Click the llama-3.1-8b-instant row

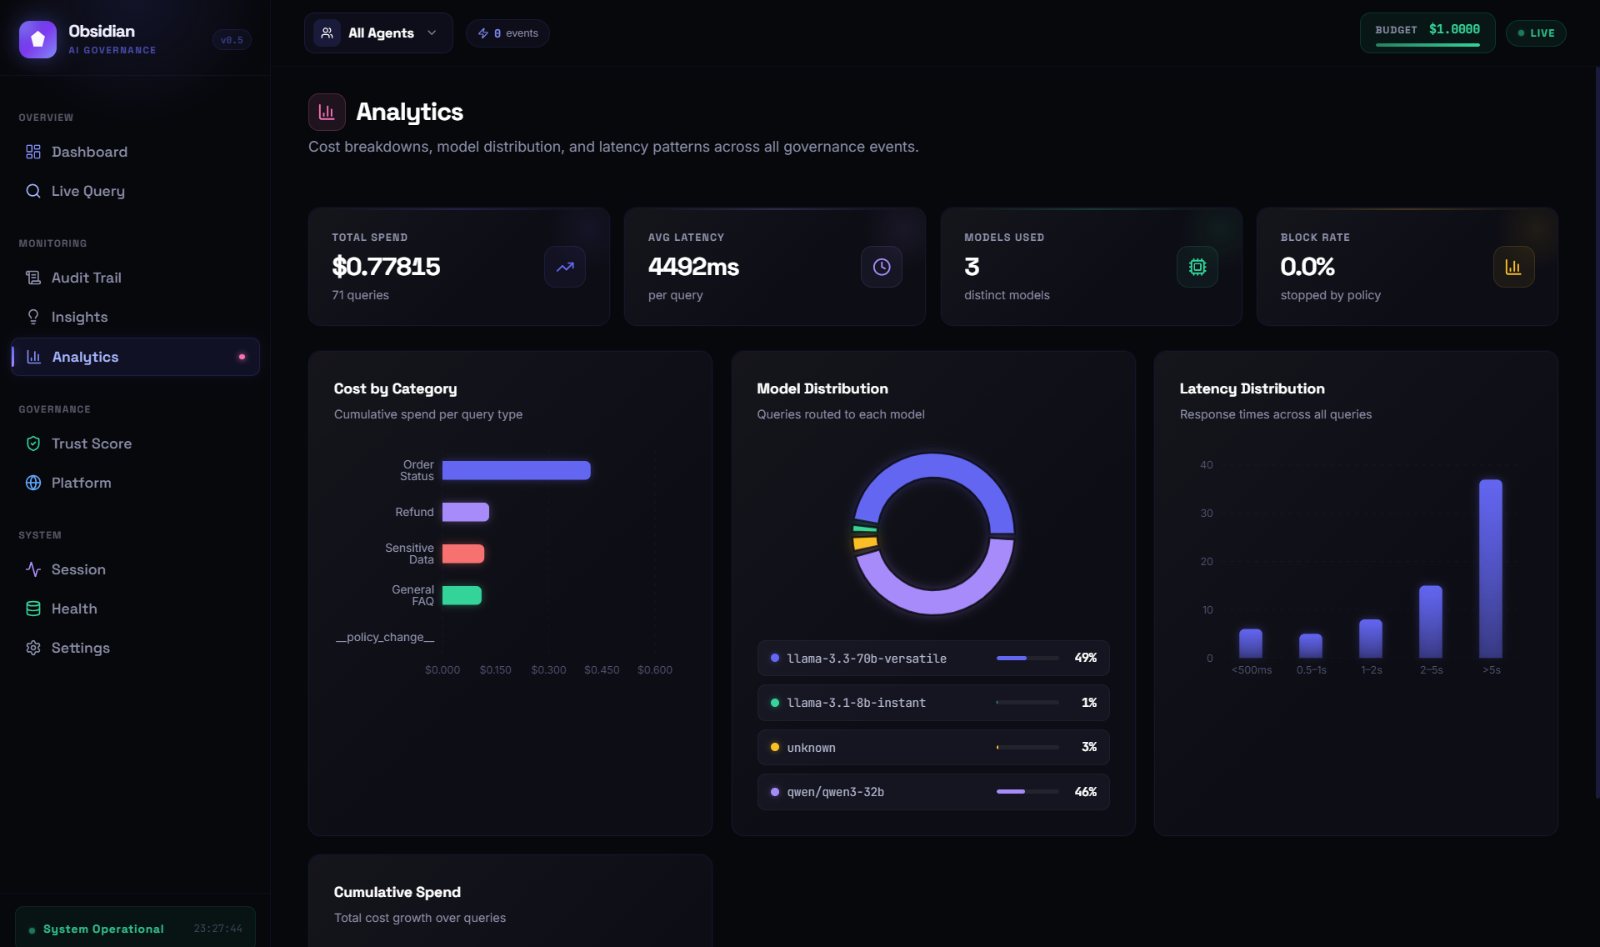coord(933,703)
